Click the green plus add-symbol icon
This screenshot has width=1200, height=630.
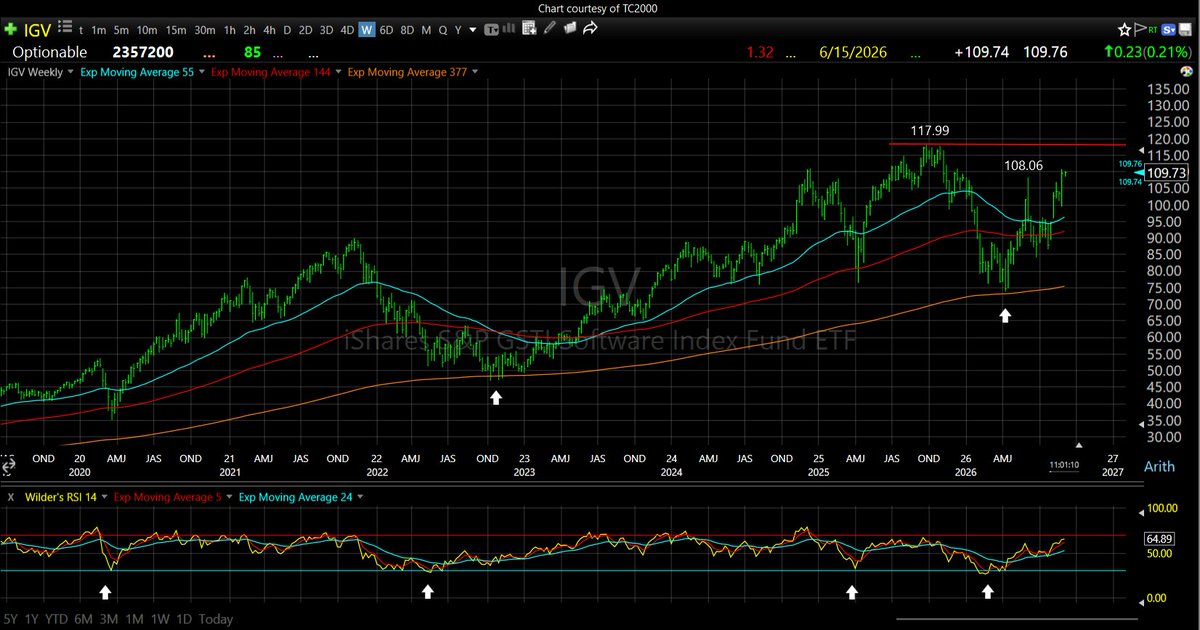point(10,30)
